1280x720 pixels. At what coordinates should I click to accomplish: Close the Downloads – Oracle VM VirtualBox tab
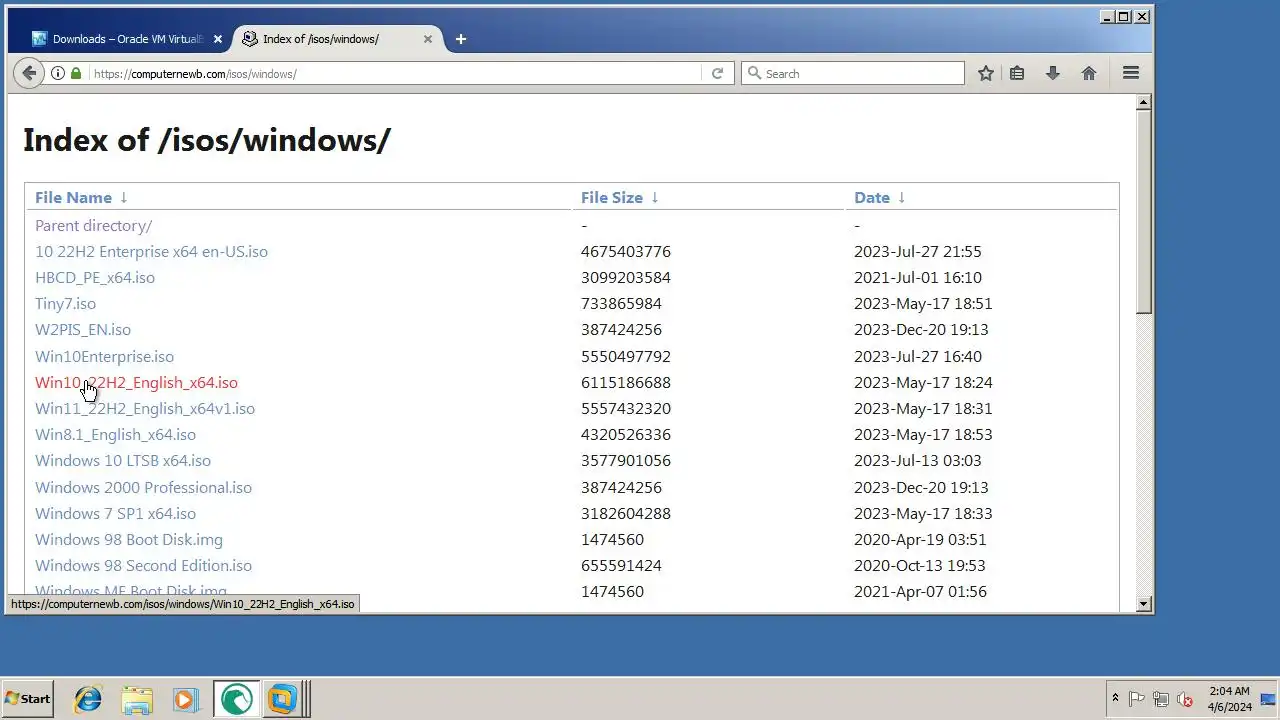pyautogui.click(x=218, y=39)
